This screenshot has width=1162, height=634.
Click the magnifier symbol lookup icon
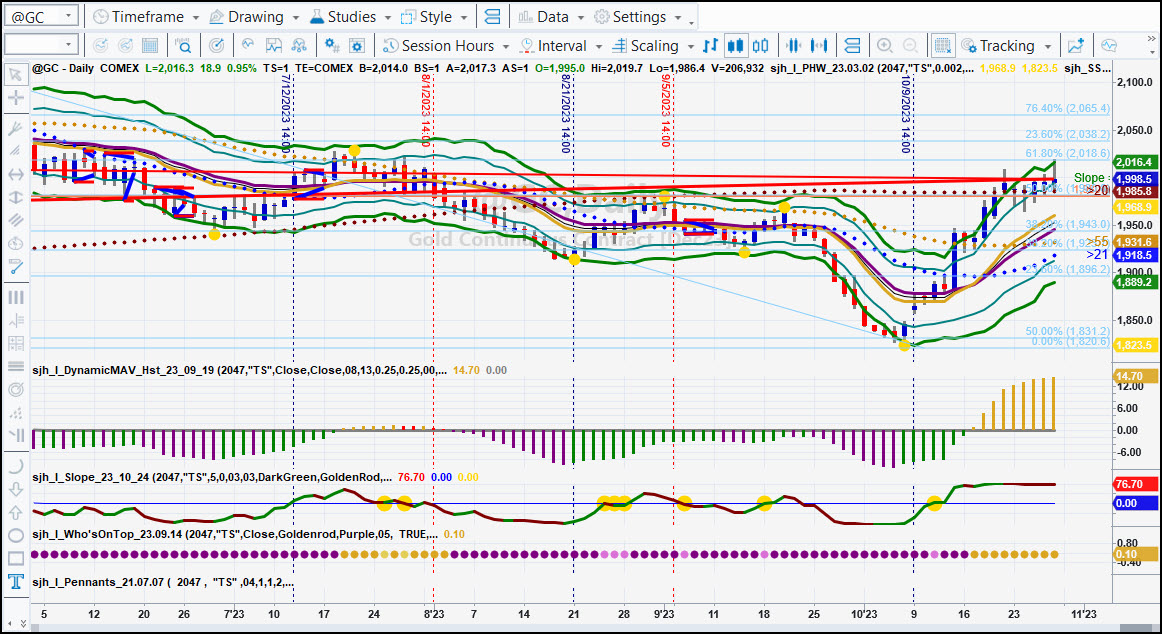[183, 46]
